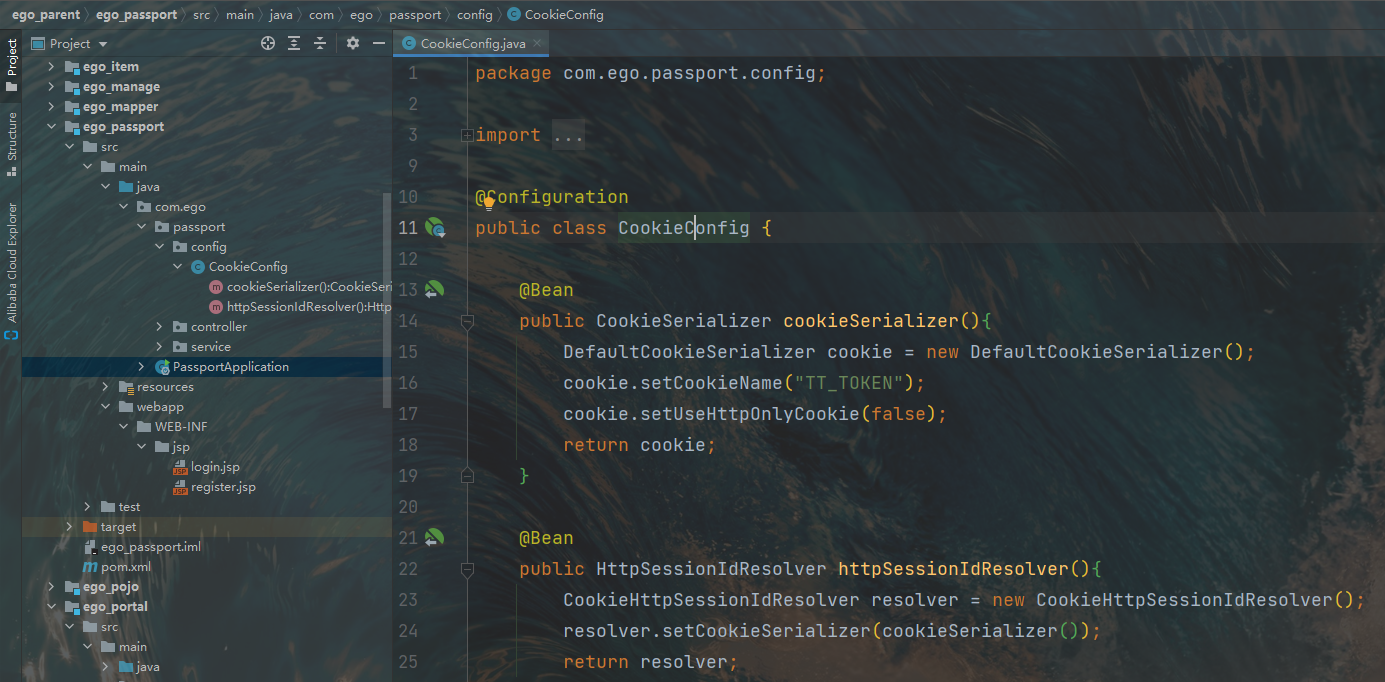Collapse the config package node
1385x682 pixels.
159,247
